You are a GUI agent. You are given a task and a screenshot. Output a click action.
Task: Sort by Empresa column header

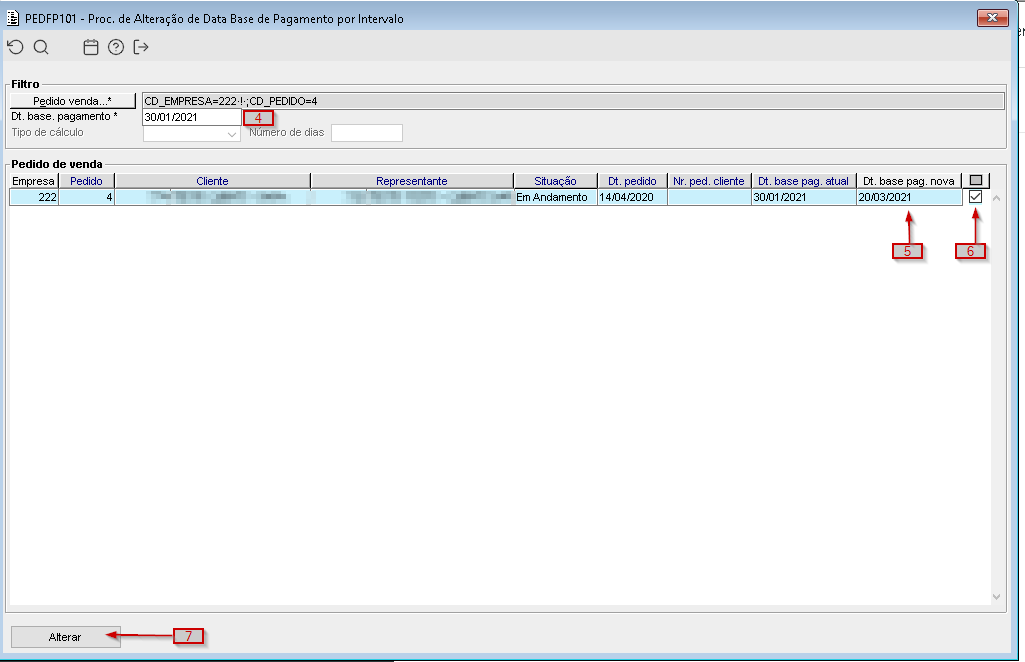point(34,181)
